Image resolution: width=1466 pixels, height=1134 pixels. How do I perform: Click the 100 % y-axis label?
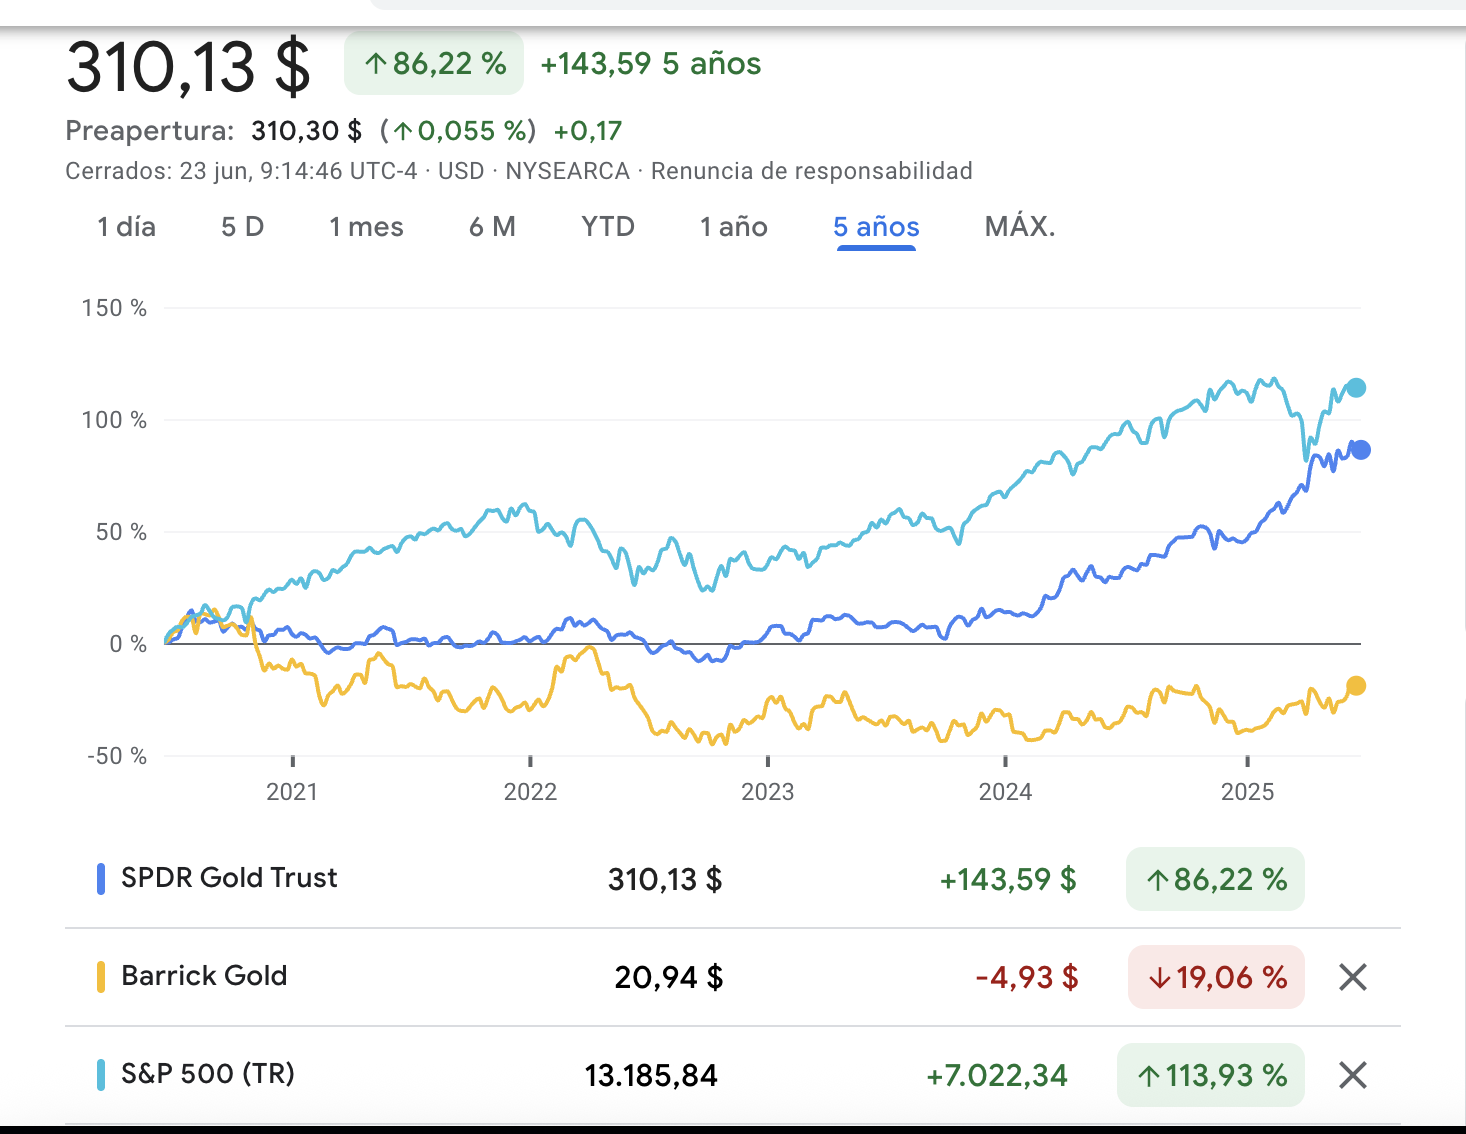point(114,420)
